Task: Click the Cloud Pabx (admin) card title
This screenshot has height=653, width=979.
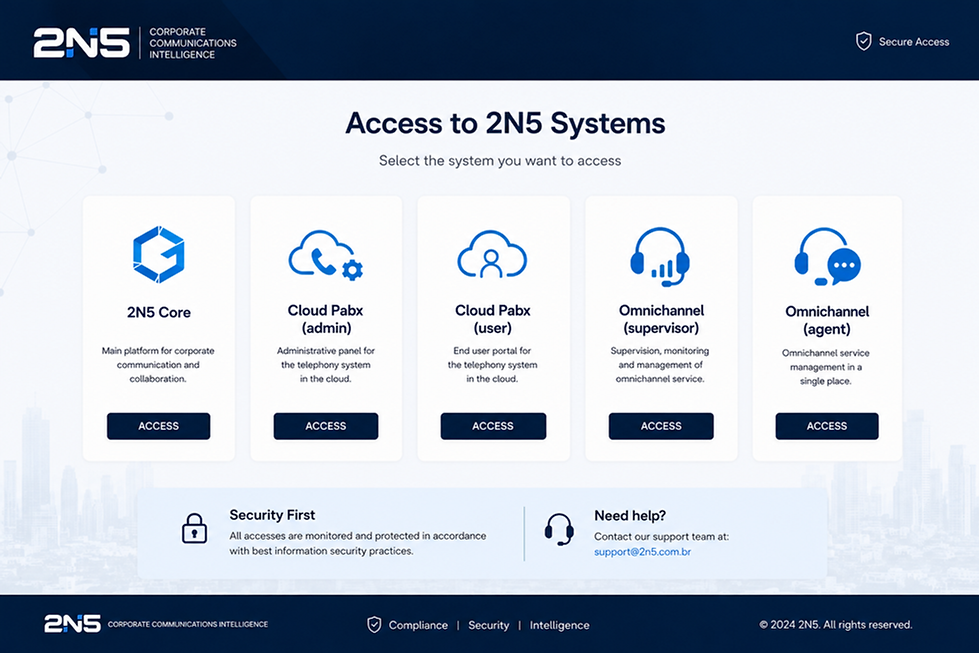Action: coord(325,319)
